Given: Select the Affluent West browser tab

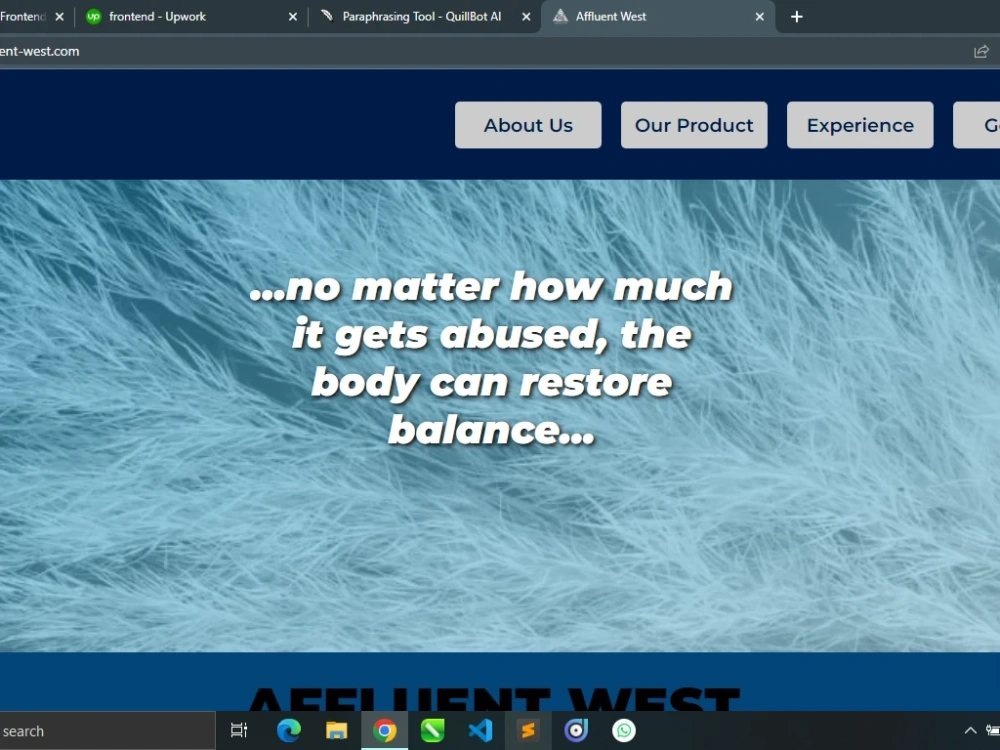Looking at the screenshot, I should (x=657, y=17).
